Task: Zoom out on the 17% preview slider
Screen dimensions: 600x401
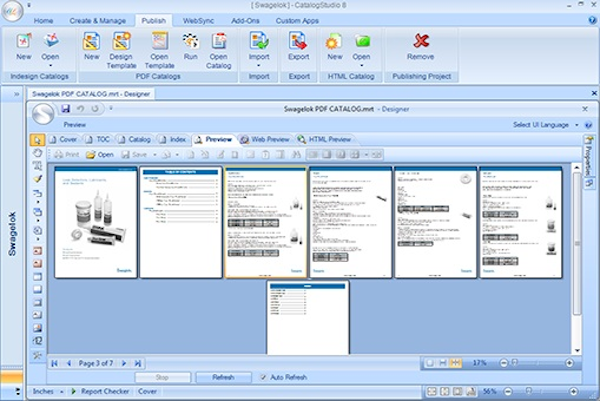Action: pos(504,363)
